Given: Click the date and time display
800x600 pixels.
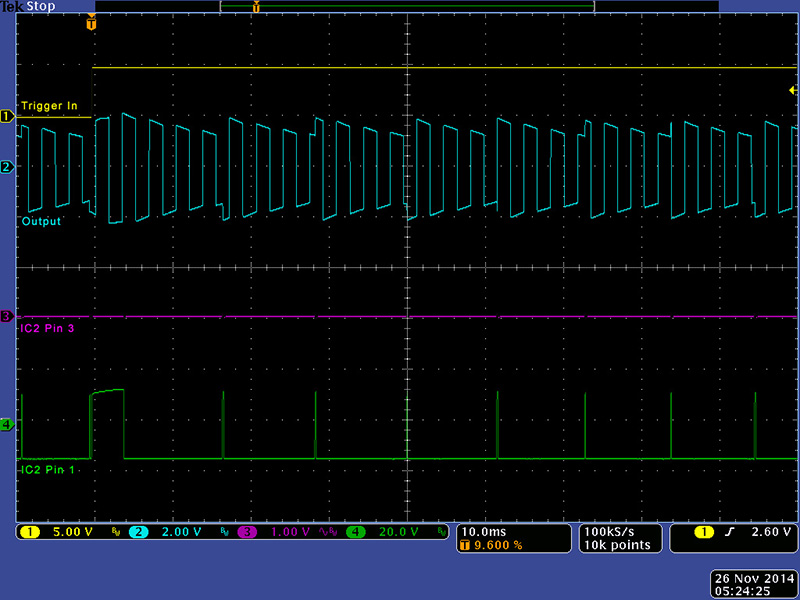Looking at the screenshot, I should pos(752,583).
